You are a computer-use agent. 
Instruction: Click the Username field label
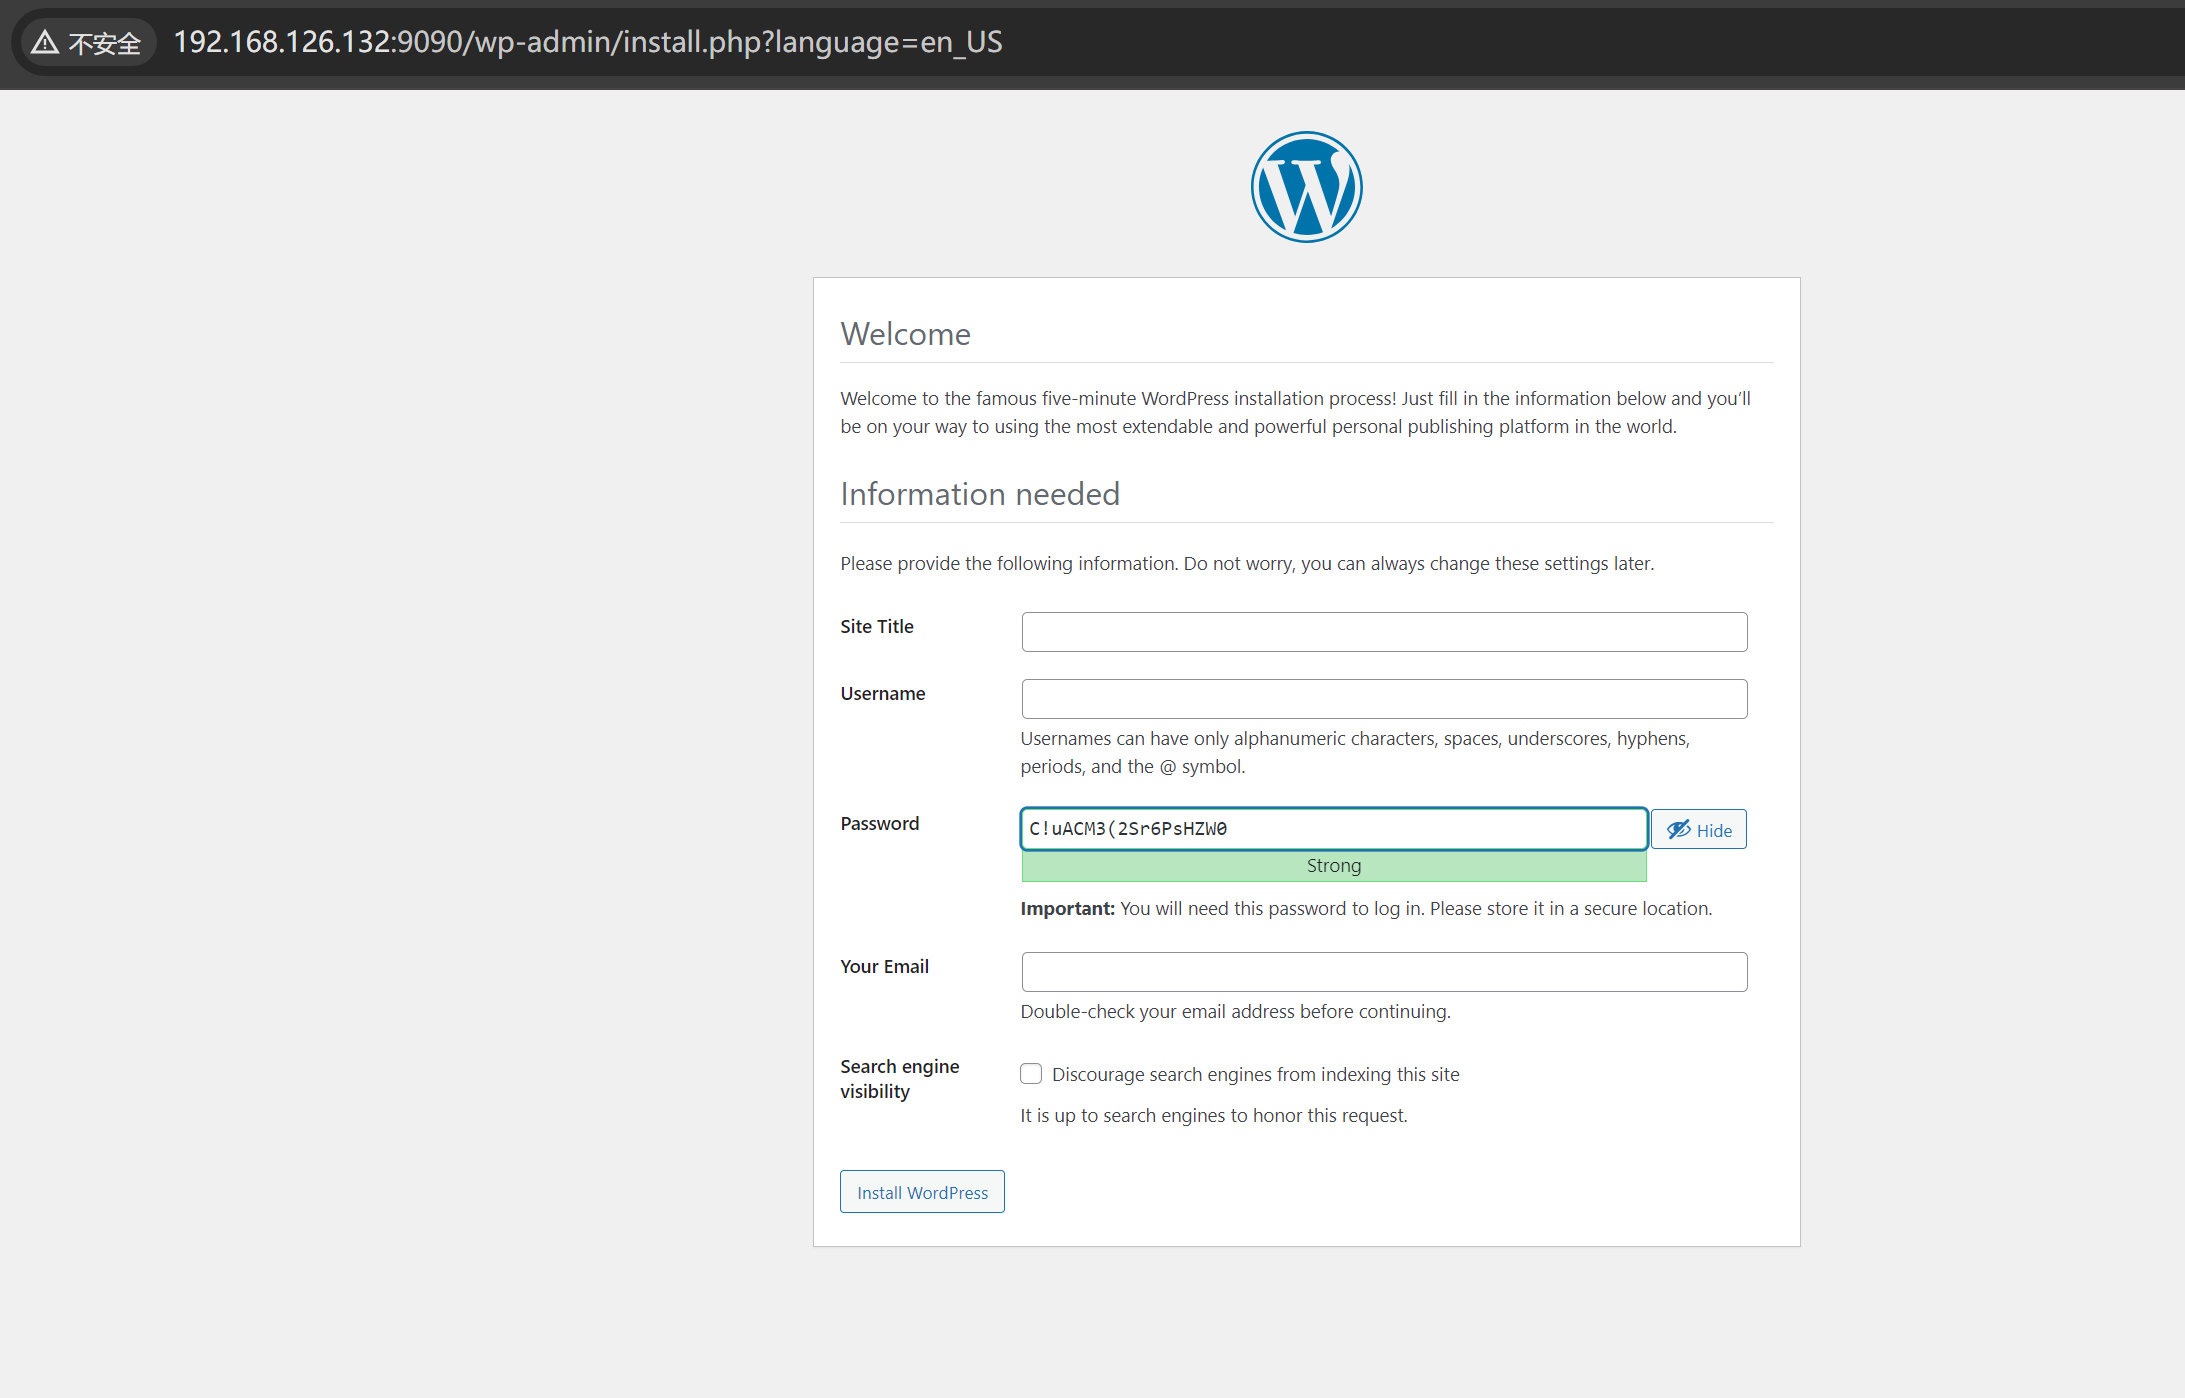882,694
